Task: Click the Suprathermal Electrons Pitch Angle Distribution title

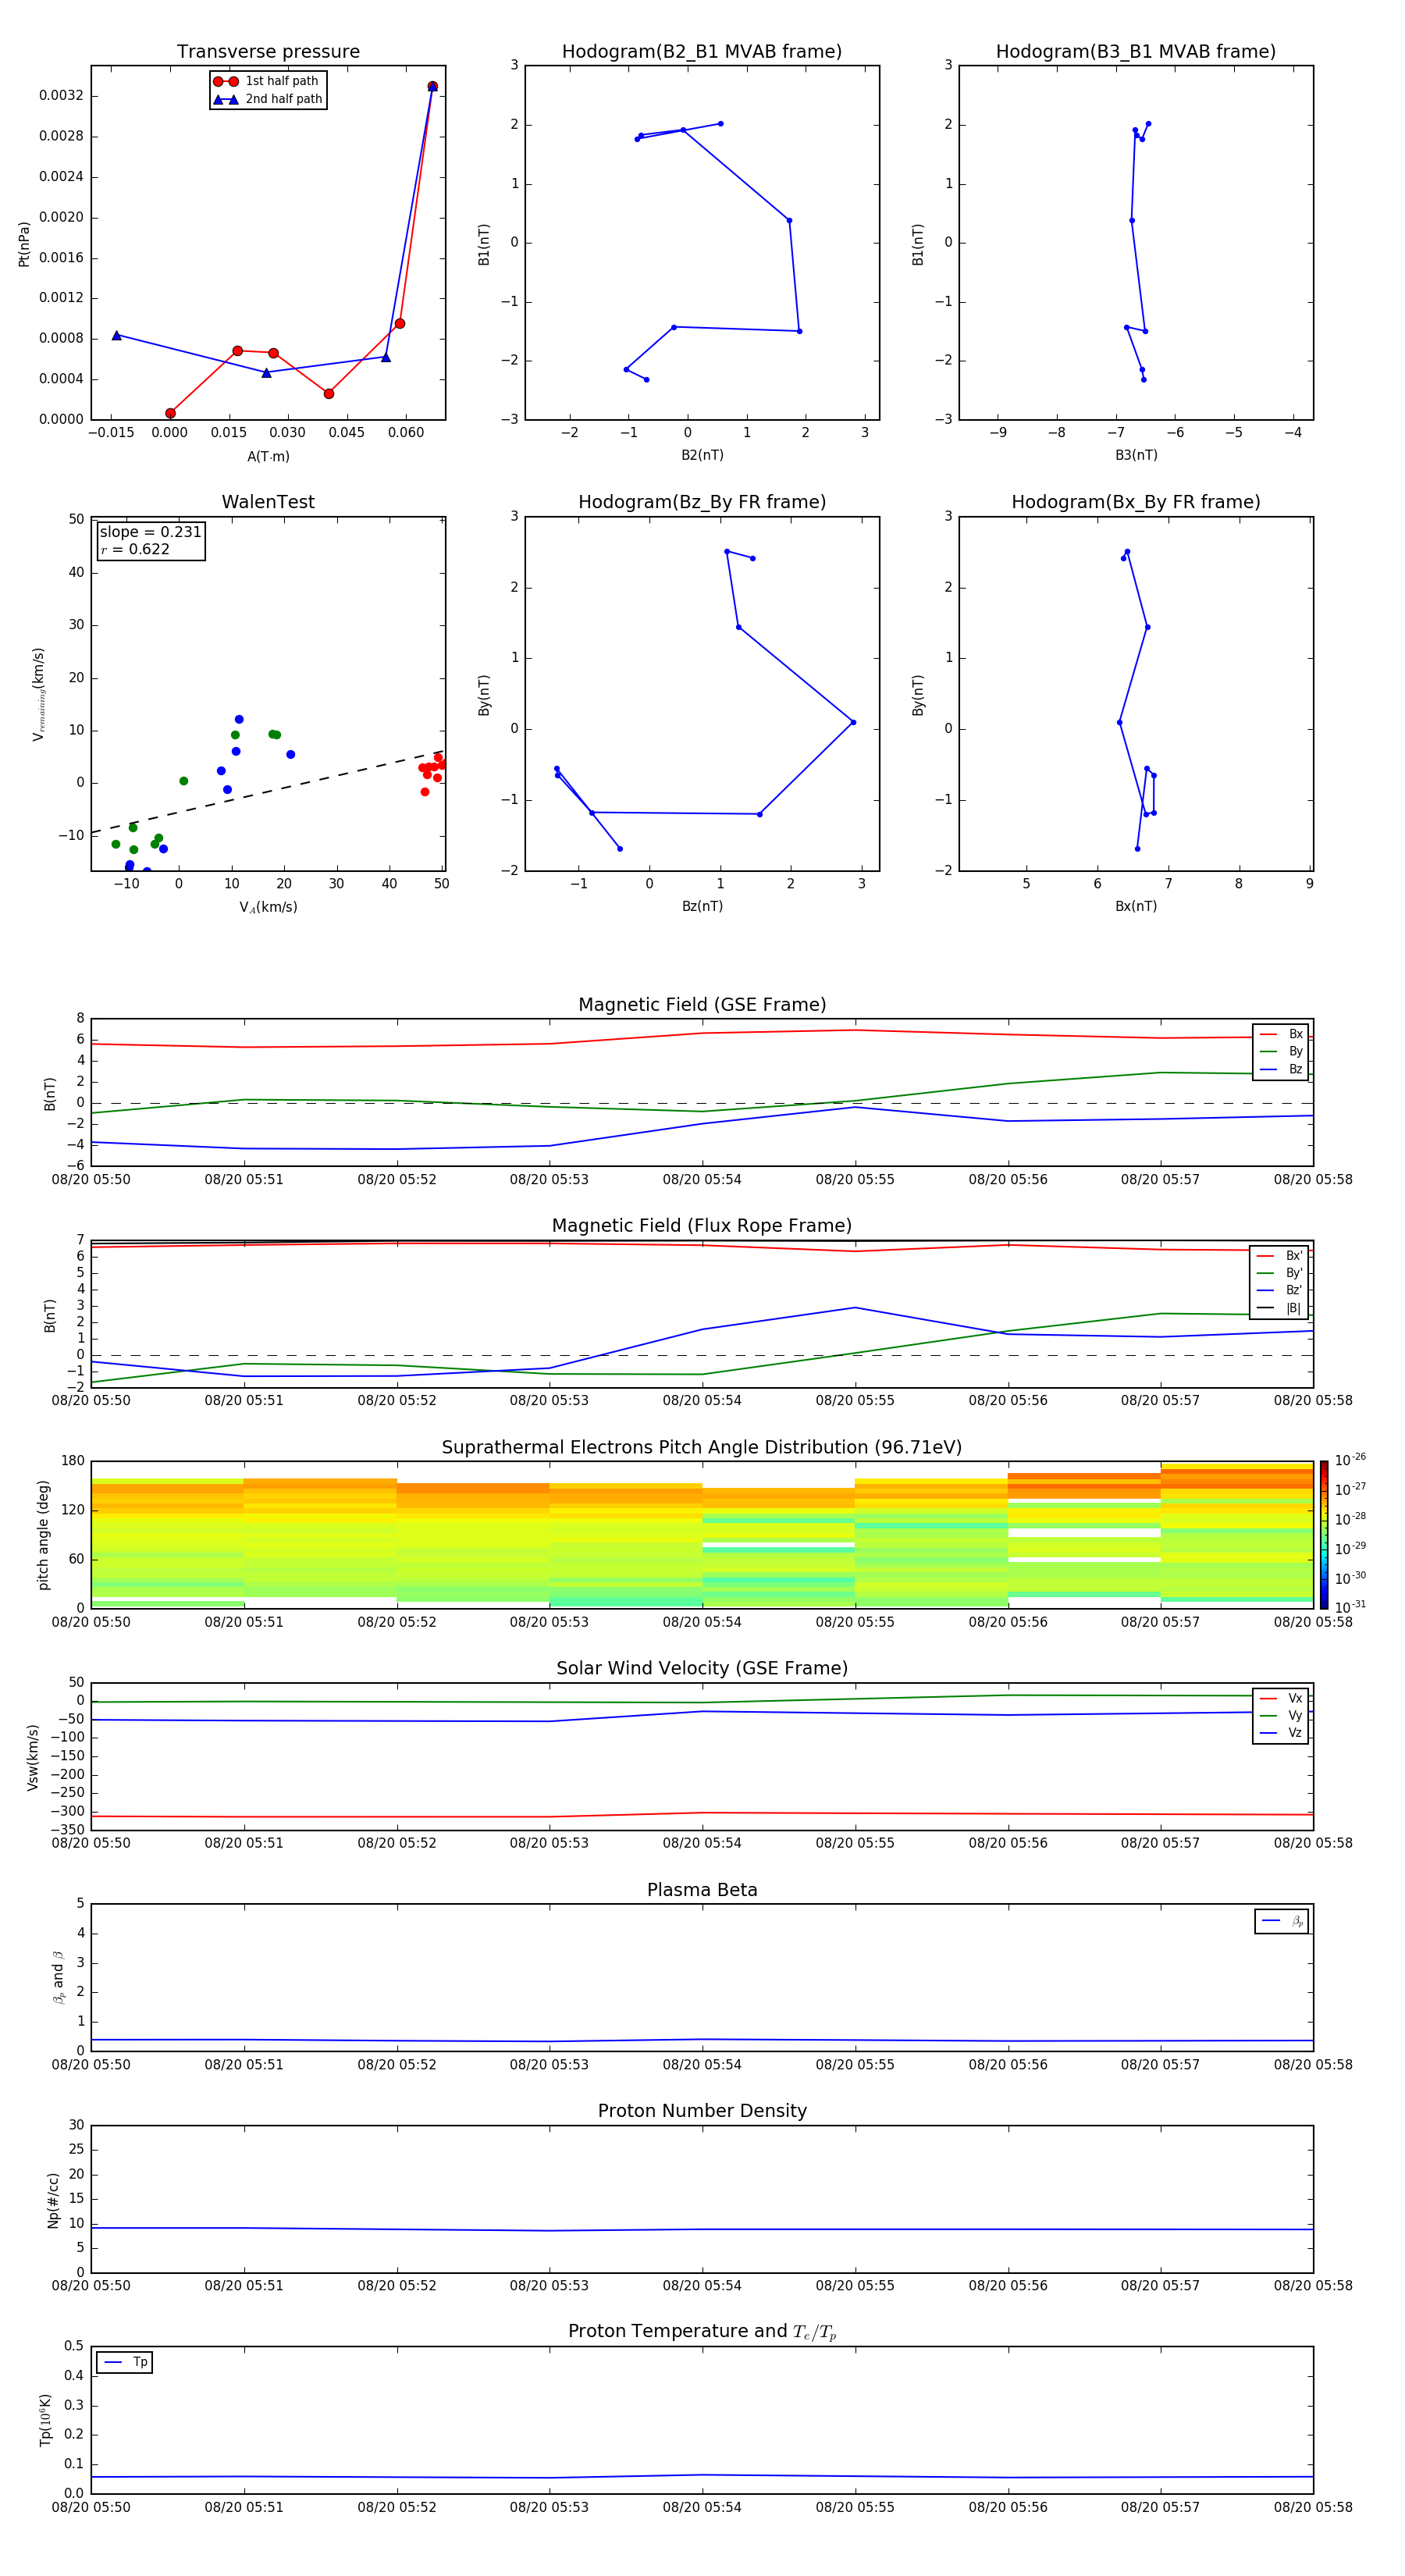Action: click(x=702, y=1448)
